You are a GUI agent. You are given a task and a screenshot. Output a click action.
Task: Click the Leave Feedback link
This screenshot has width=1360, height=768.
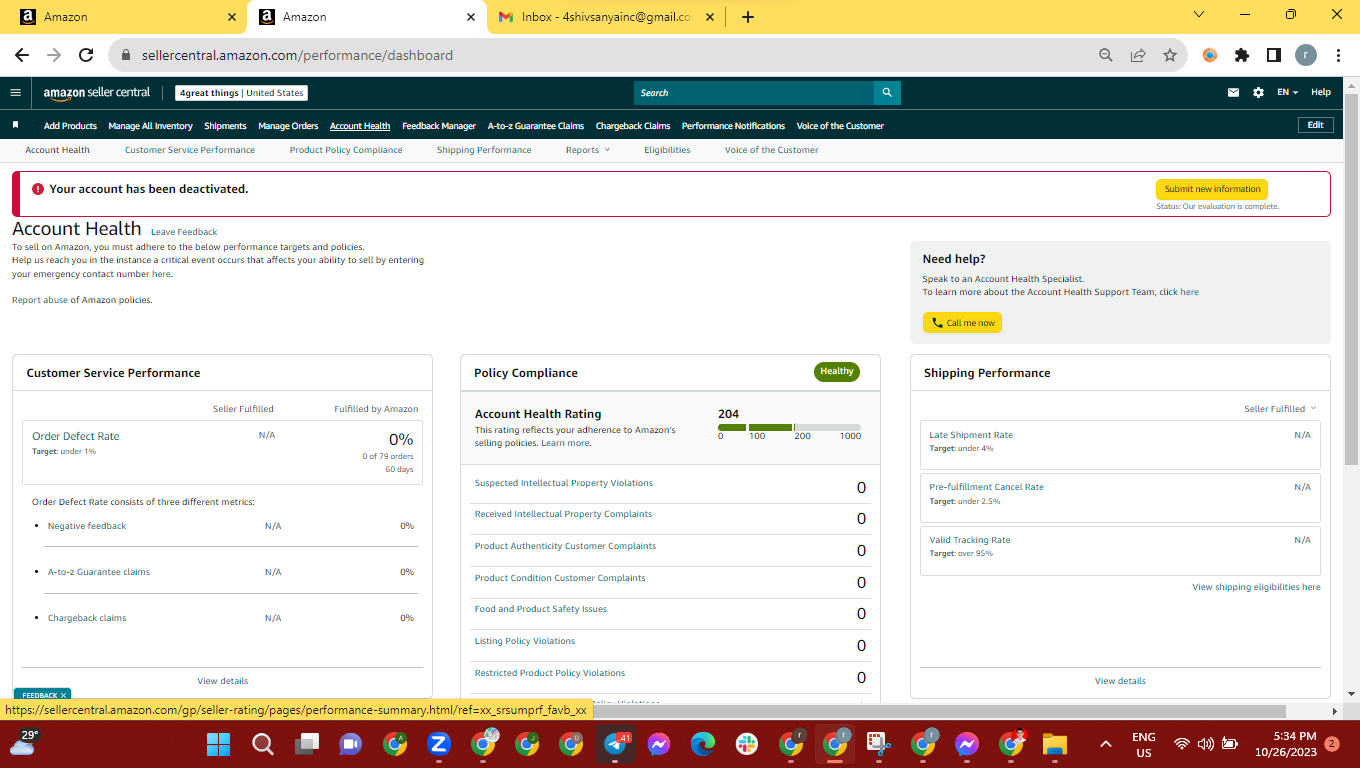pos(184,232)
